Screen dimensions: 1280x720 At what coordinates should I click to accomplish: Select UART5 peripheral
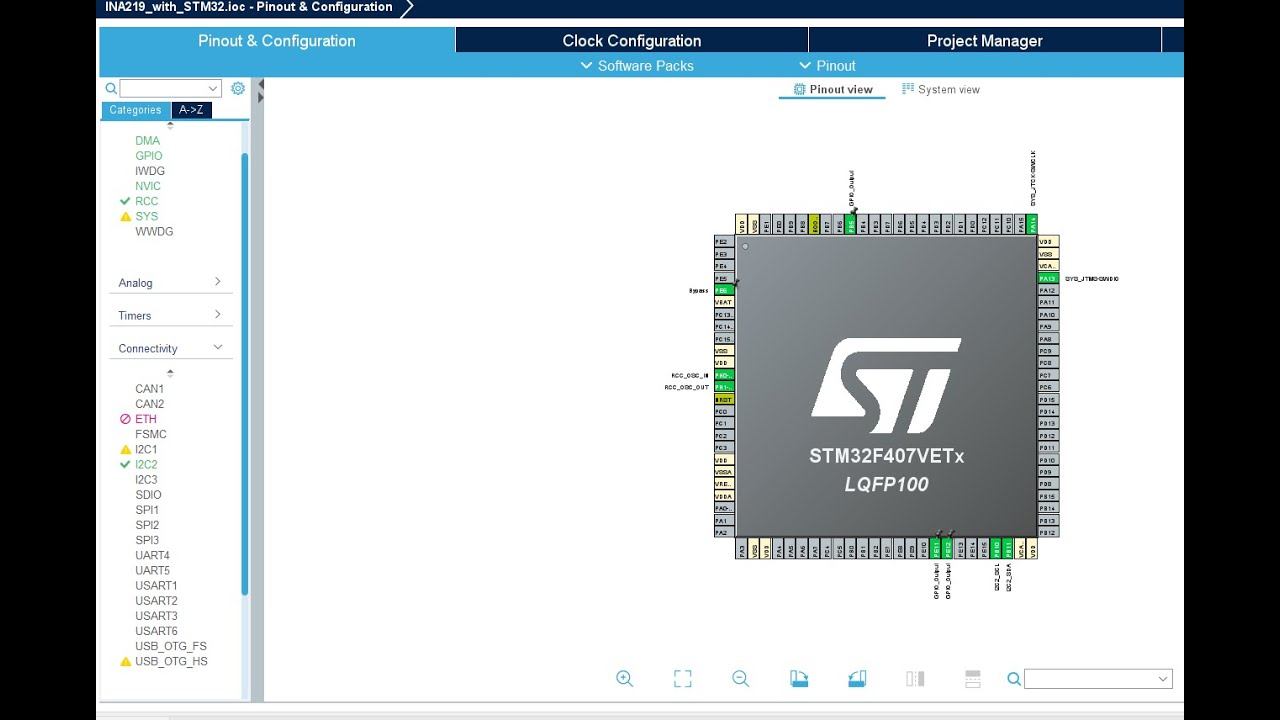point(152,571)
